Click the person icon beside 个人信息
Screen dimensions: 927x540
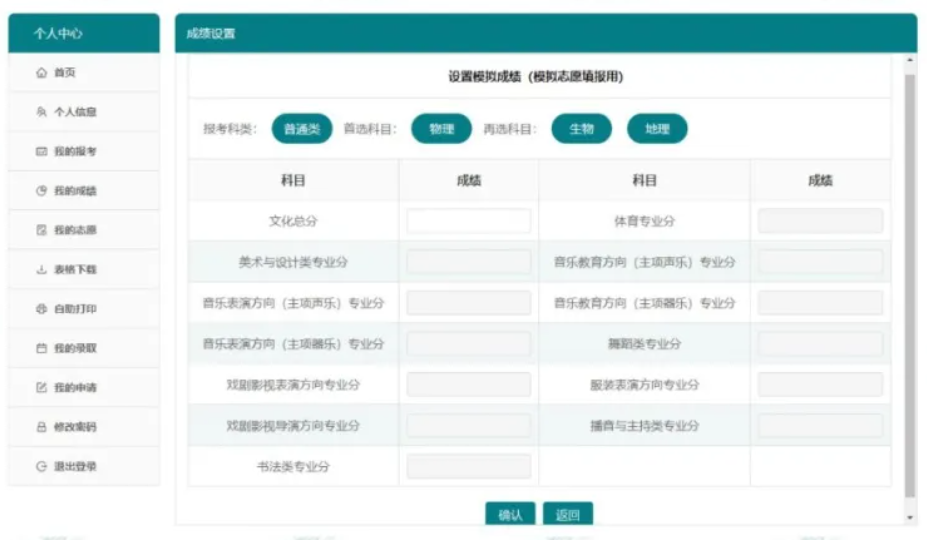(x=41, y=112)
